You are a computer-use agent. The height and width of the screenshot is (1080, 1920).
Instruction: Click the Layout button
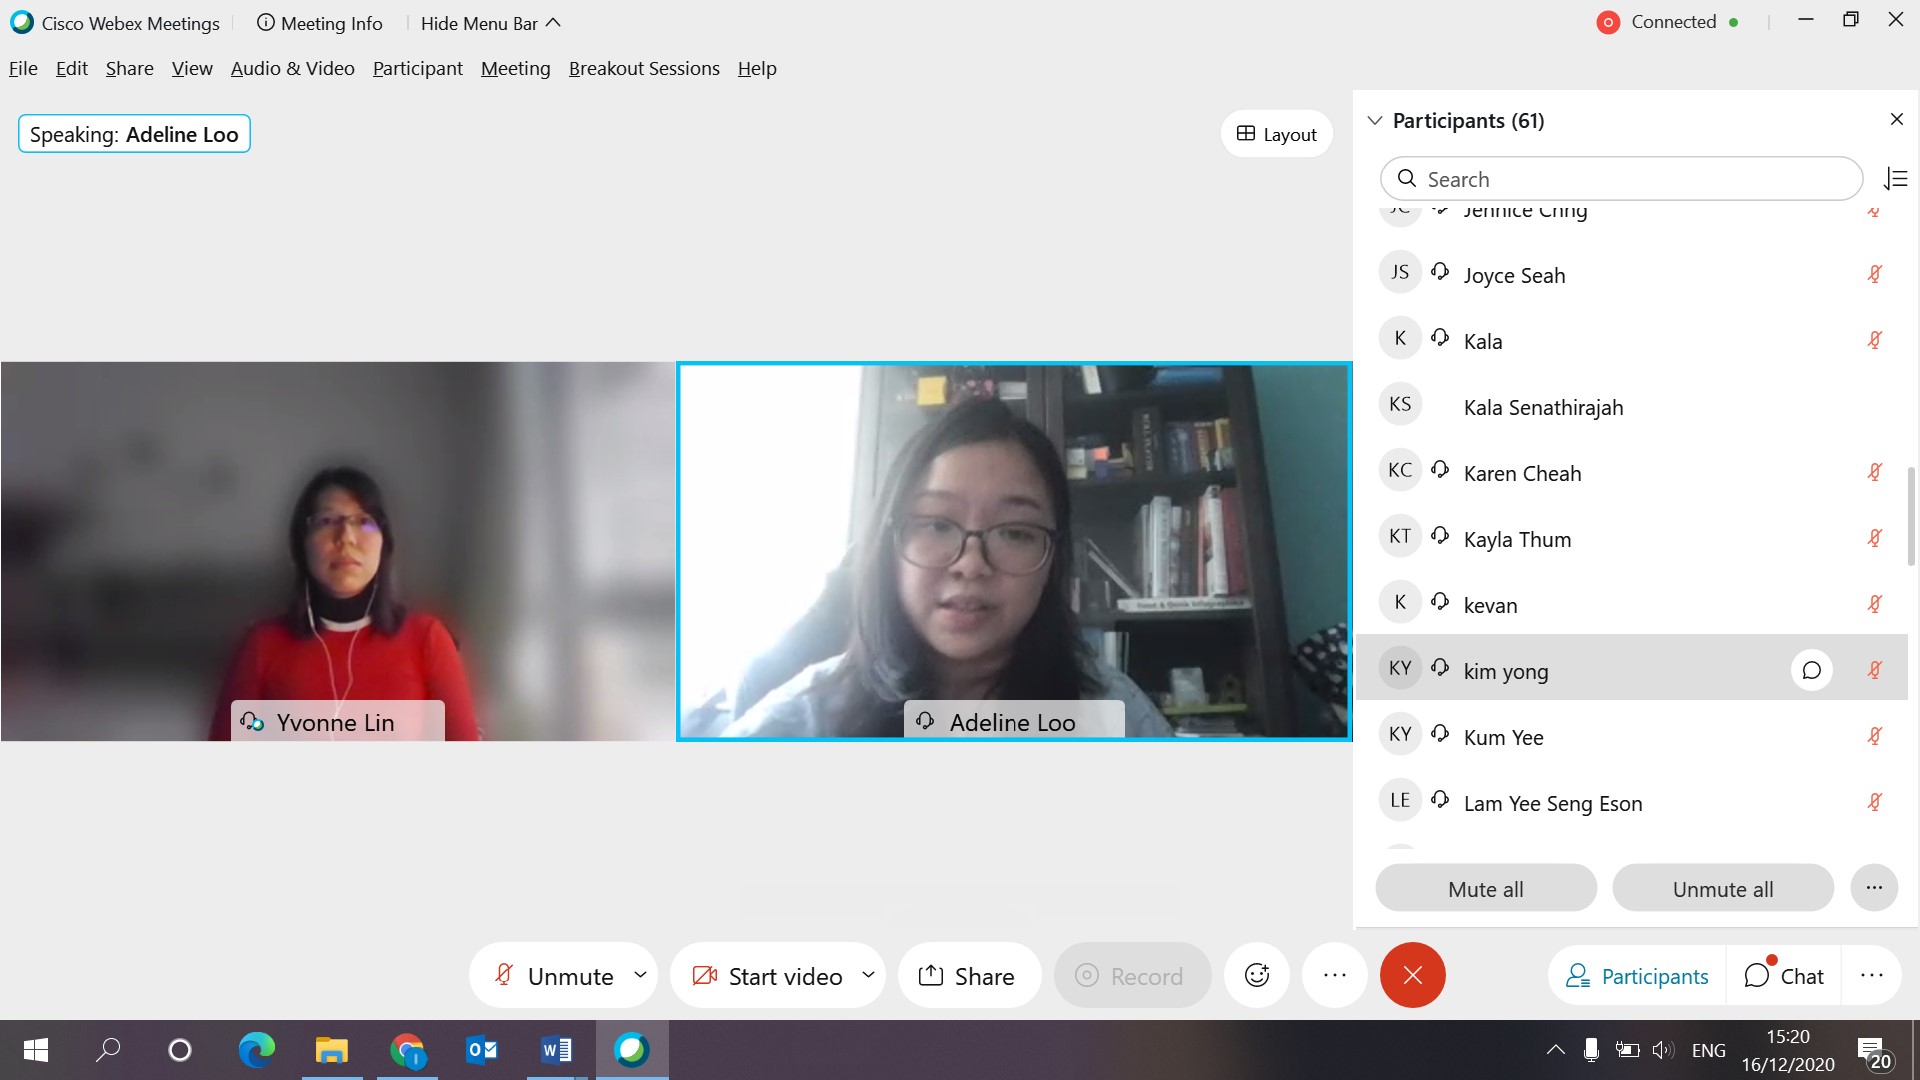coord(1277,134)
